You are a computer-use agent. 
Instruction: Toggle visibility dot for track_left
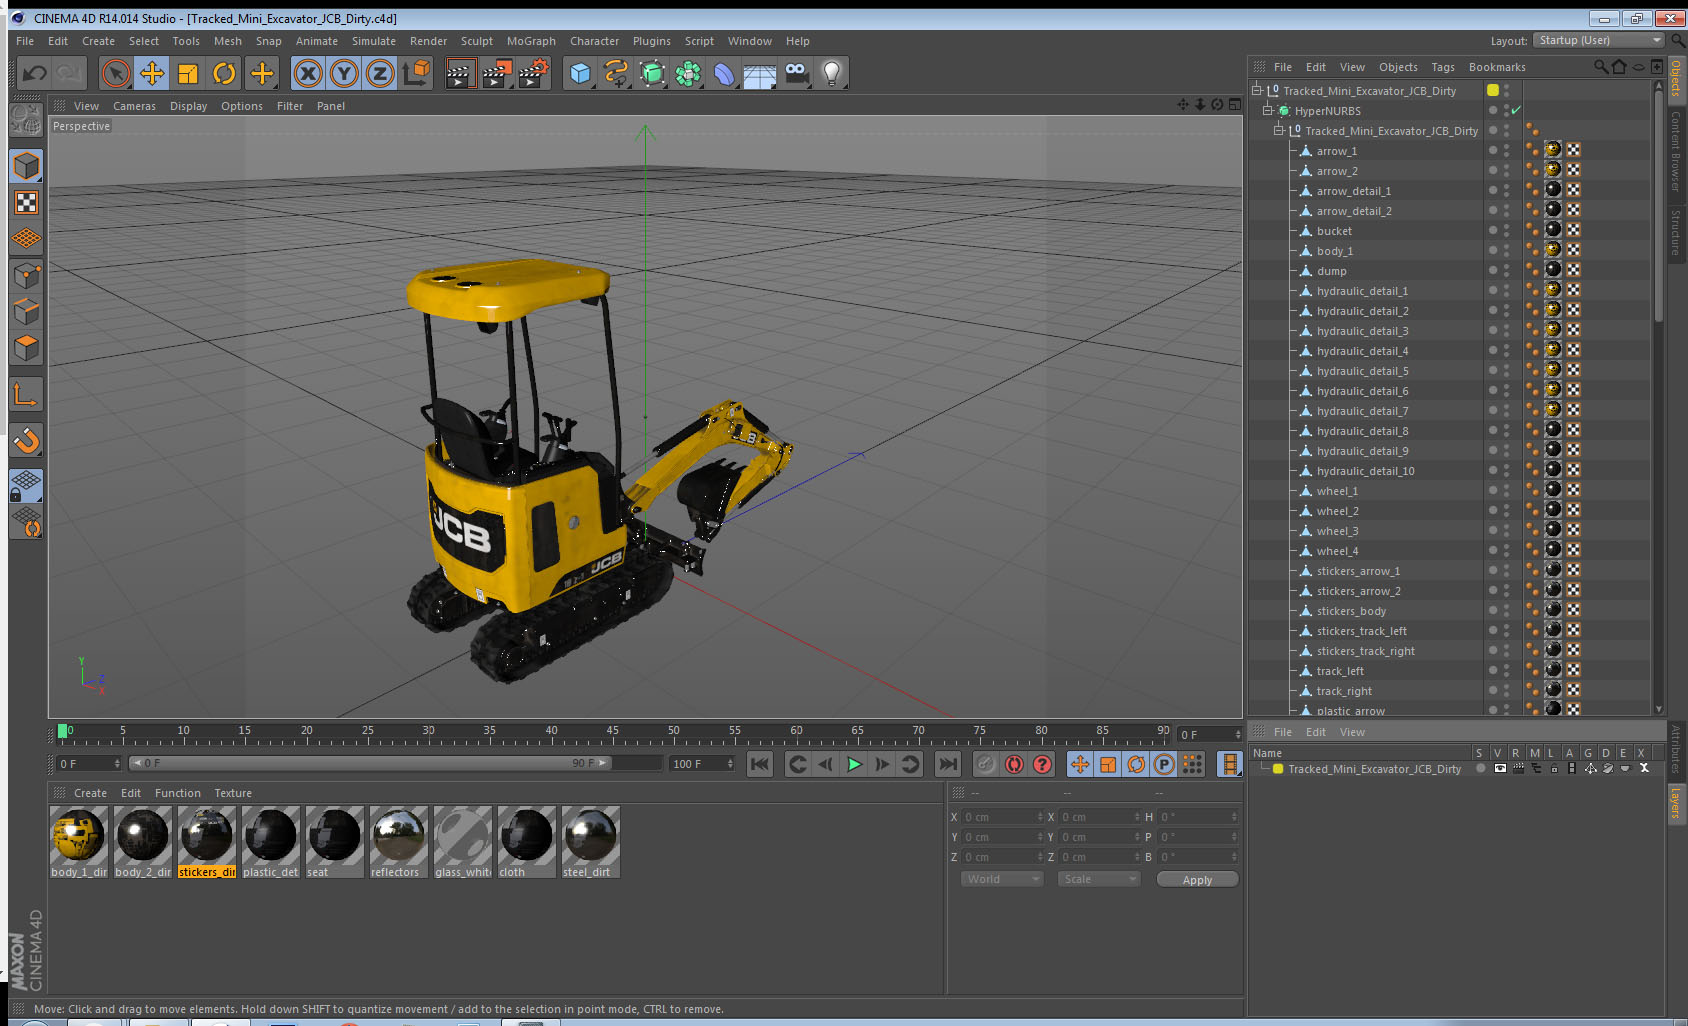1493,671
